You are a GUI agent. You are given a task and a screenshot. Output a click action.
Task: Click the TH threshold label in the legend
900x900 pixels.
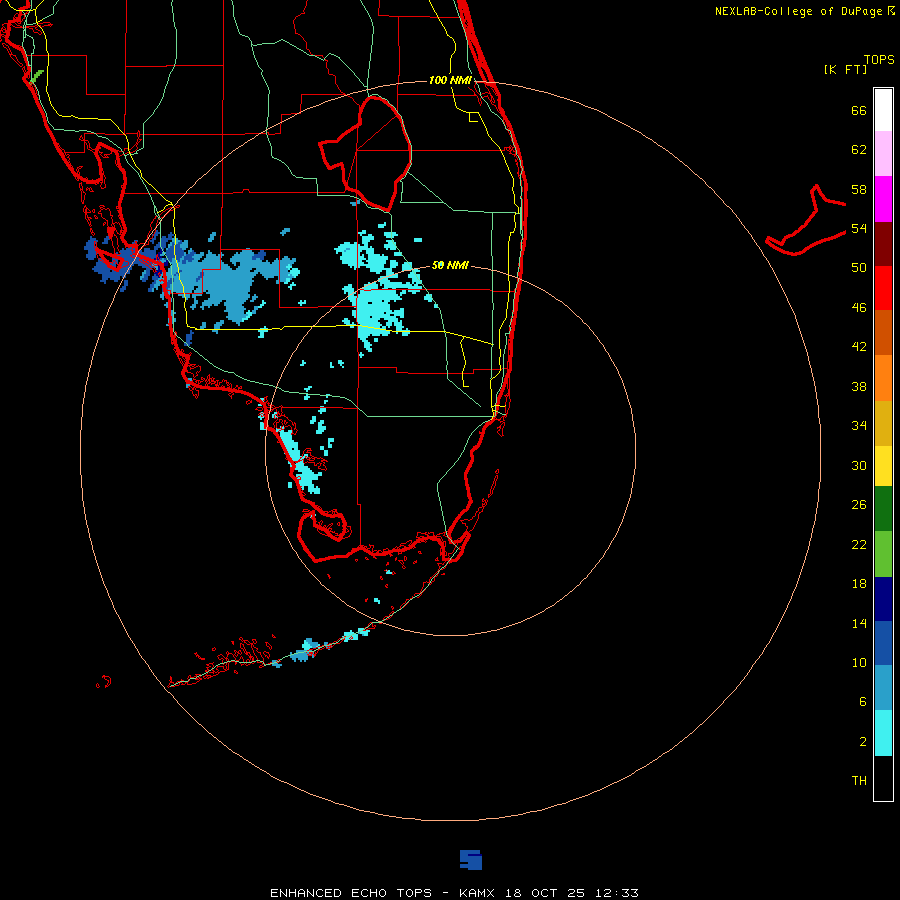[859, 781]
